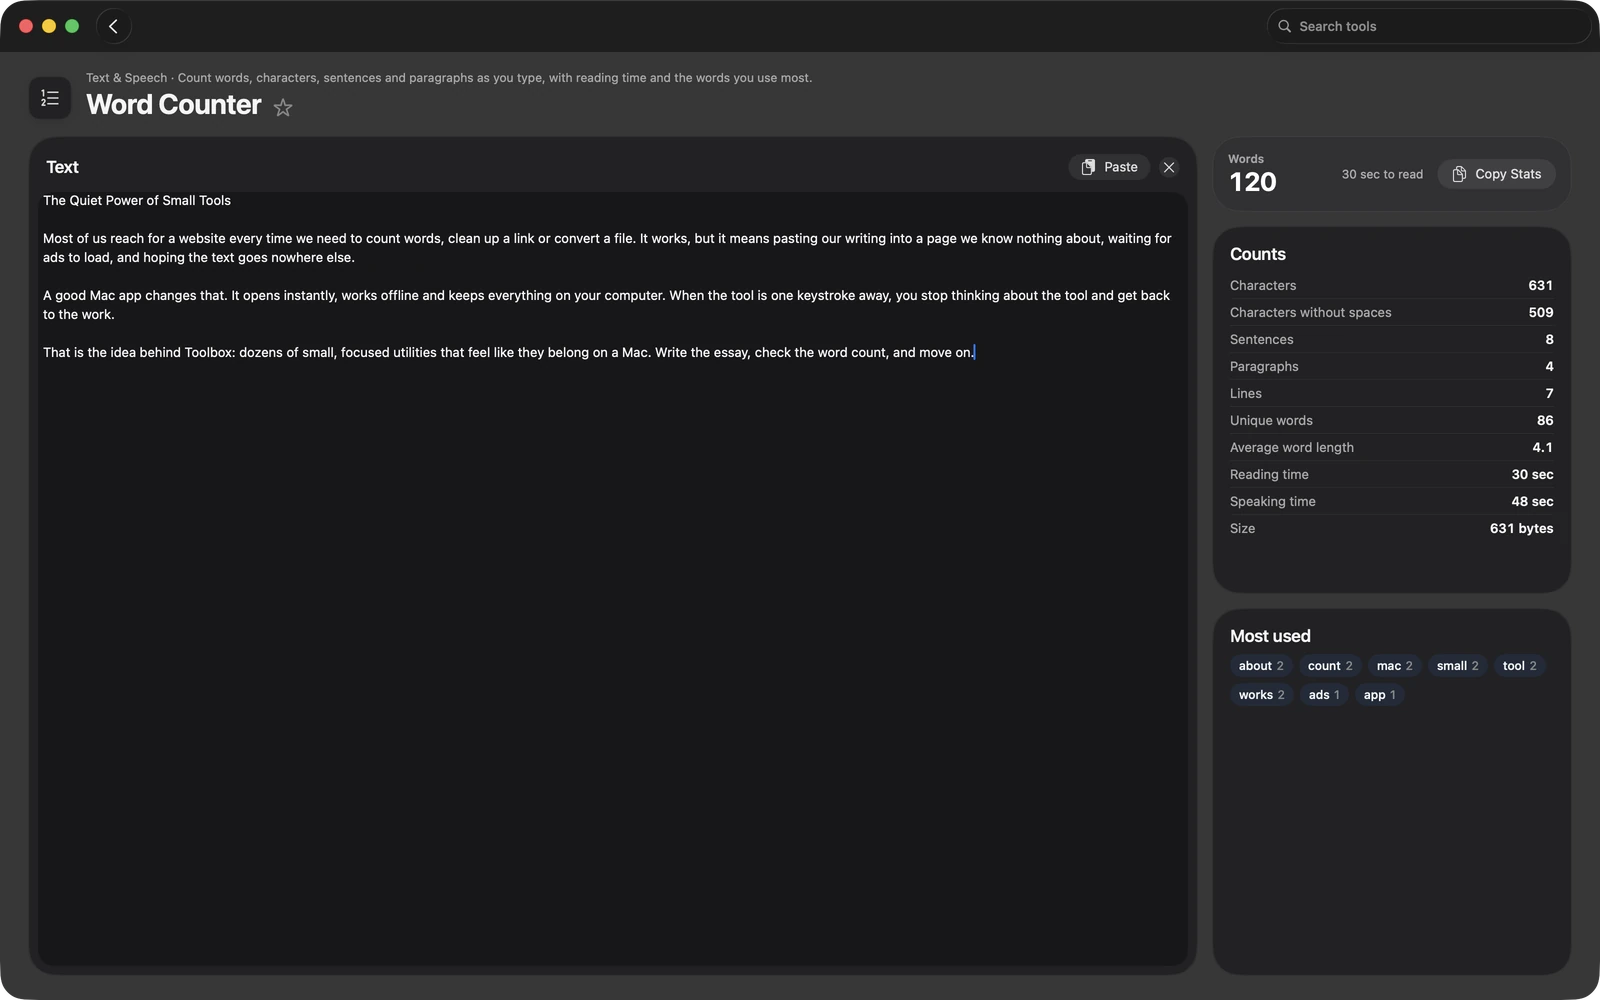
Task: Click the Copy Stats button
Action: pos(1496,174)
